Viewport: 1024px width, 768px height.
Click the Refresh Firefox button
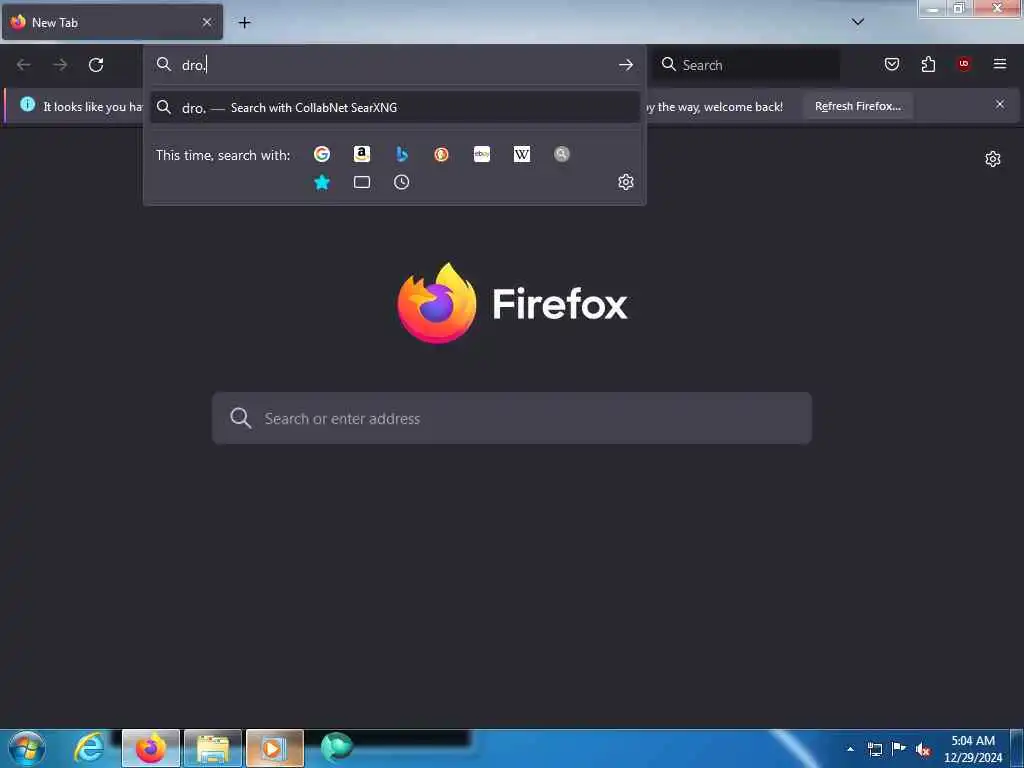coord(857,106)
